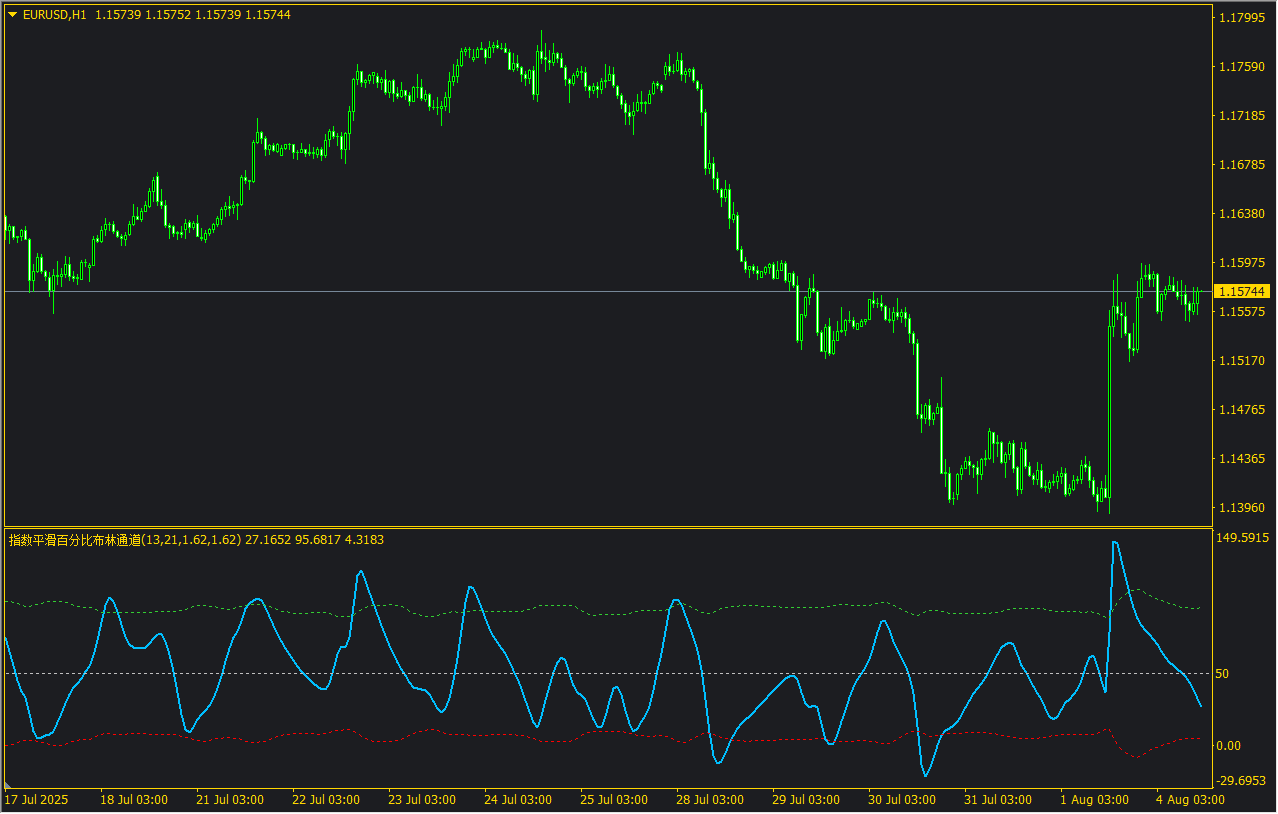The height and width of the screenshot is (814, 1278).
Task: Click the indicator value 27.1652
Action: click(268, 540)
